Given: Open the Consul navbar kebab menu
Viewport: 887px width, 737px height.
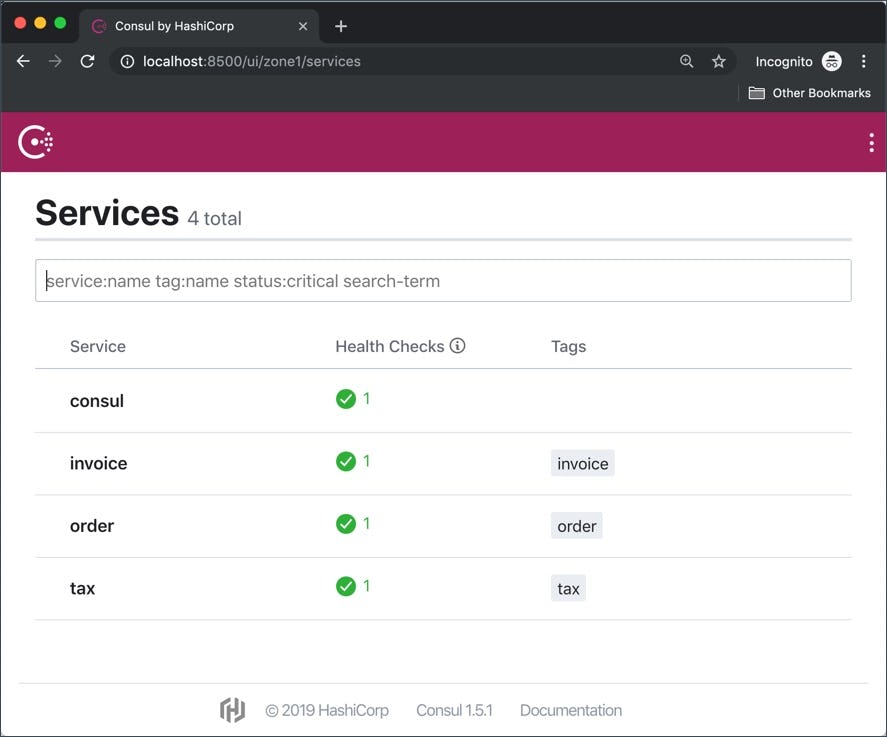Looking at the screenshot, I should 871,141.
